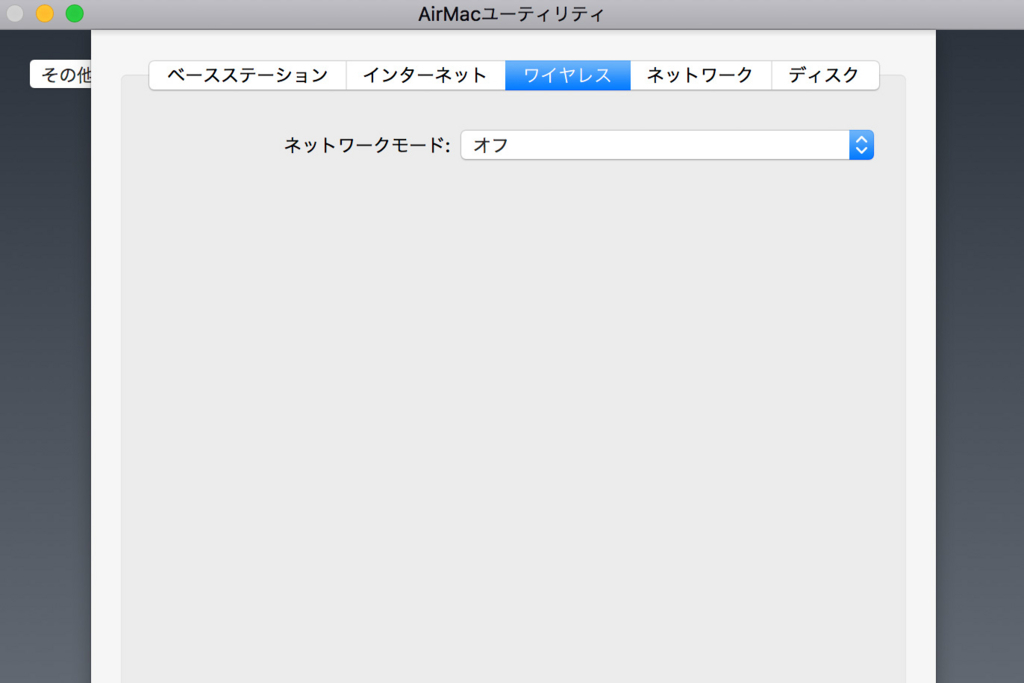Viewport: 1024px width, 683px height.
Task: Click the ネットワークモード: label text
Action: click(367, 145)
